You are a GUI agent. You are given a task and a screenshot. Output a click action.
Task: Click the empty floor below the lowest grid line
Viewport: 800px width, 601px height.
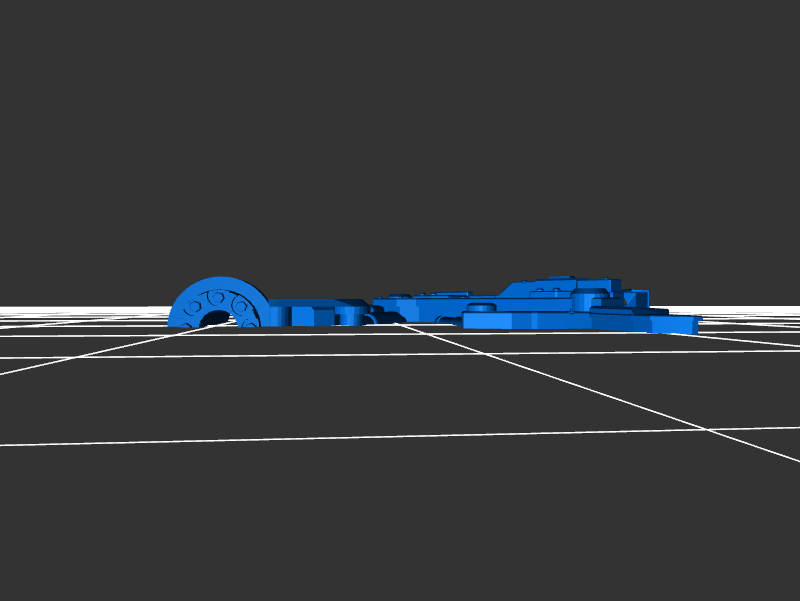(300, 520)
